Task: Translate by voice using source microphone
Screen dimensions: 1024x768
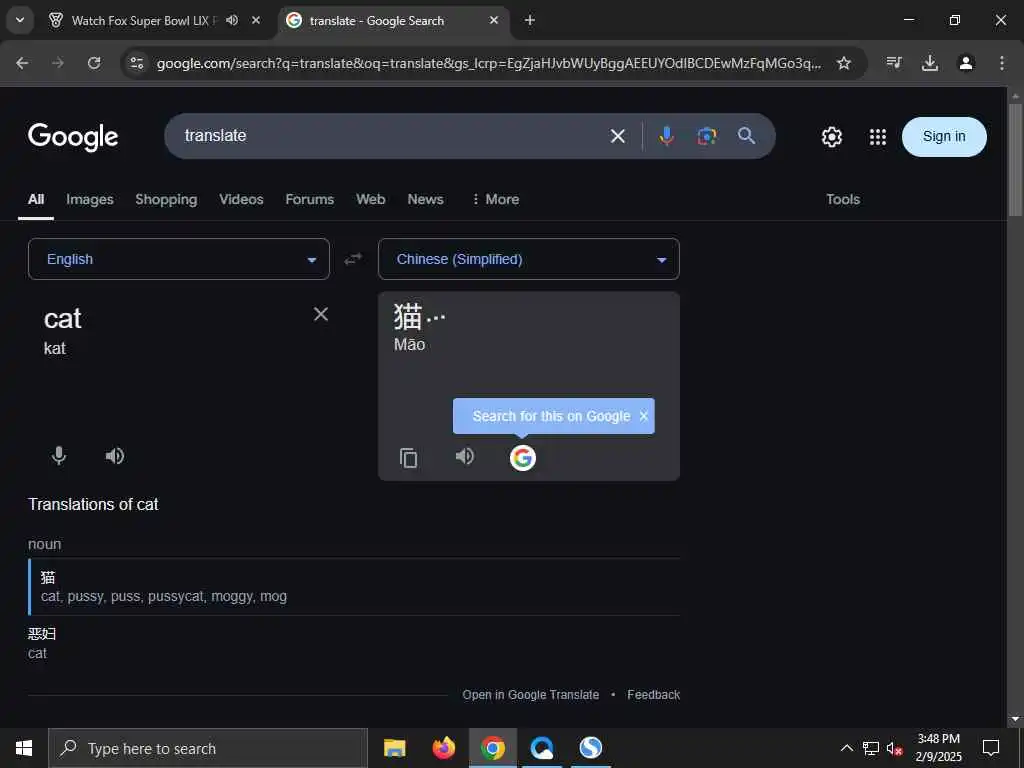Action: pyautogui.click(x=59, y=456)
